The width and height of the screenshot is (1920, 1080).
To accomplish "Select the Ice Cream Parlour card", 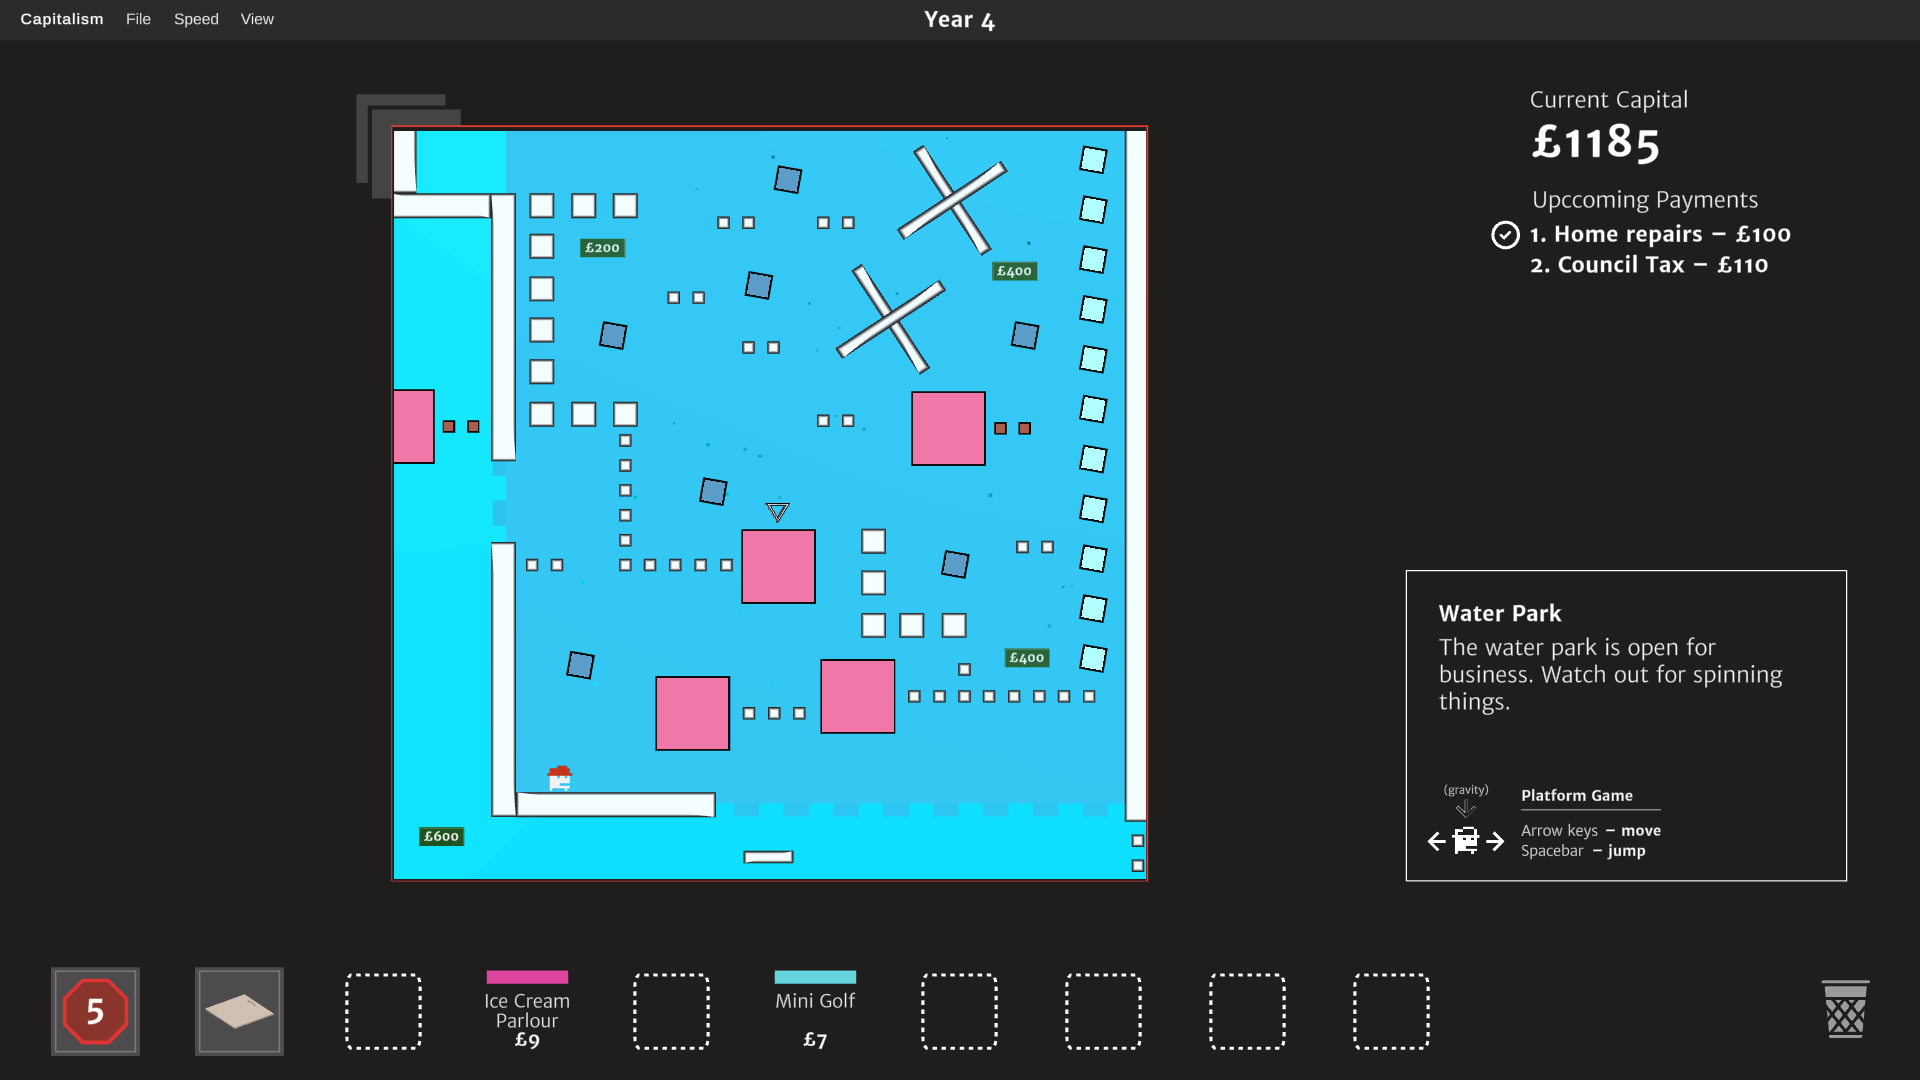I will pos(527,1011).
